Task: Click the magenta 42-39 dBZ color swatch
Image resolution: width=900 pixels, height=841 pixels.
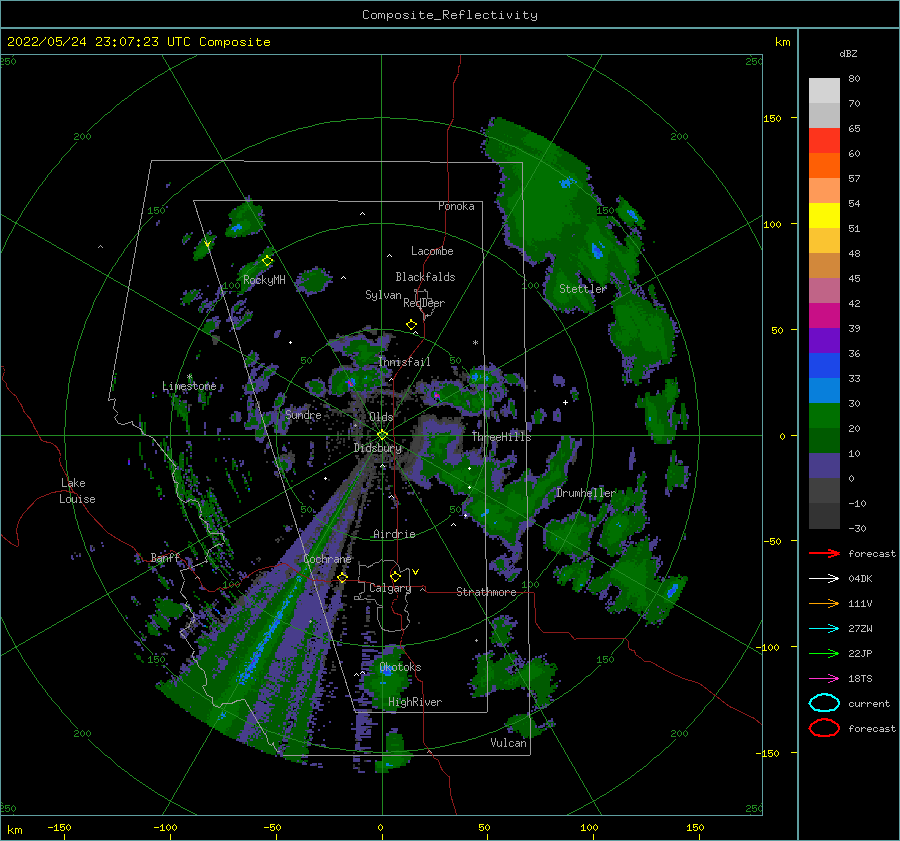Action: point(824,316)
